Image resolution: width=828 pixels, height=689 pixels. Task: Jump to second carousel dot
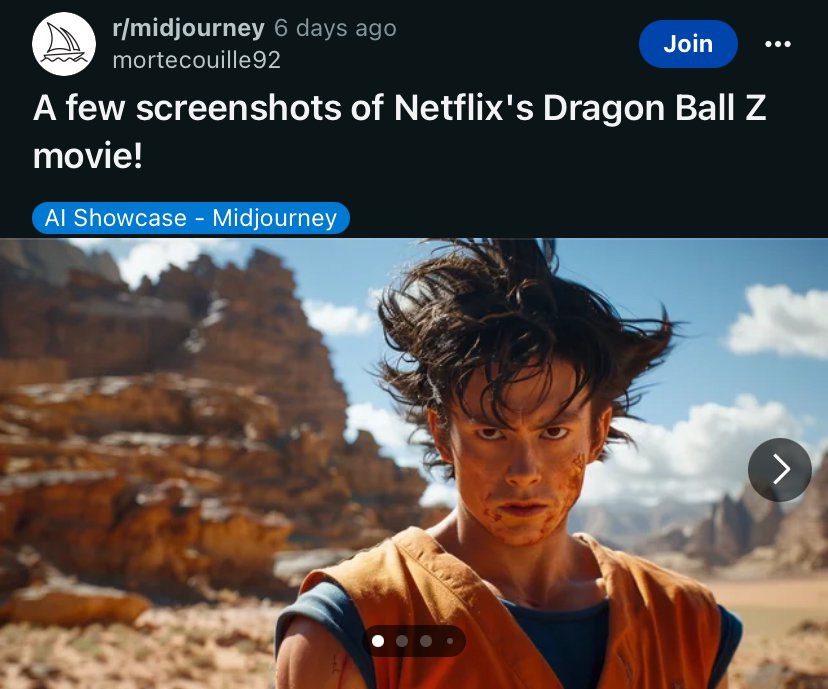[402, 641]
